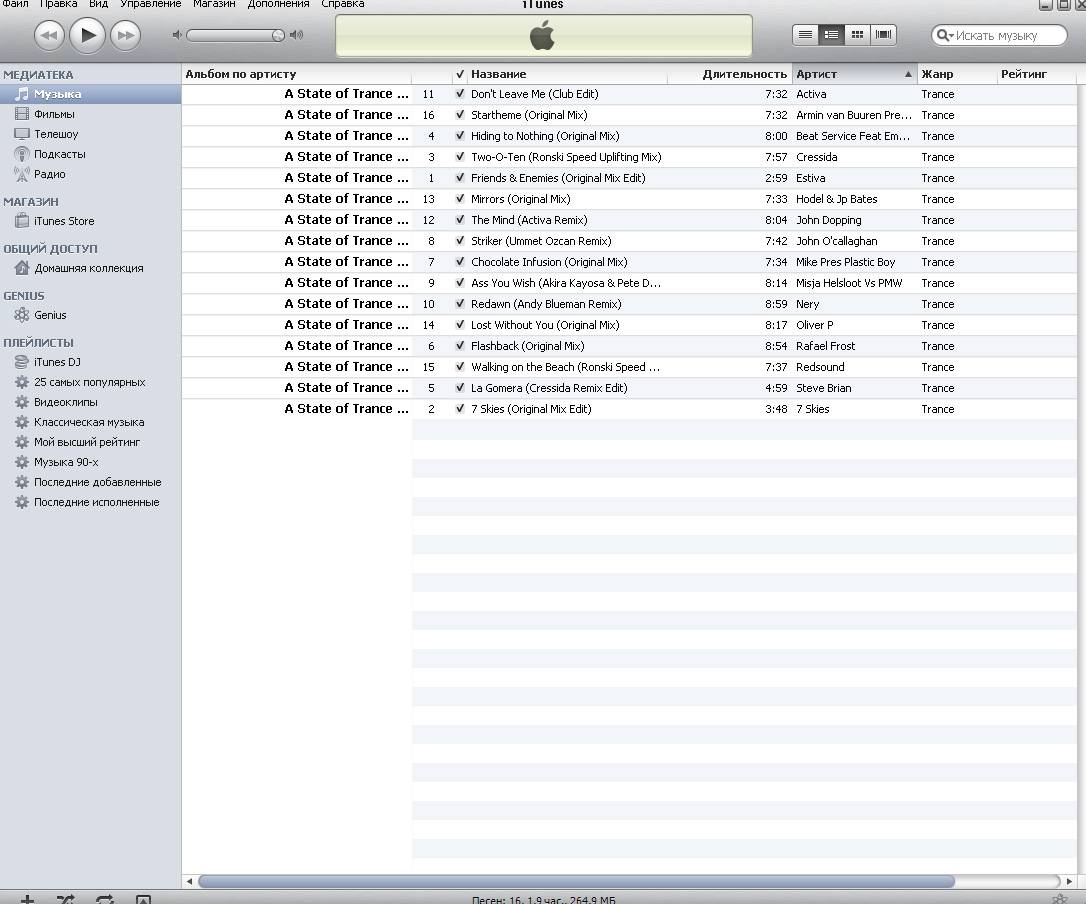This screenshot has width=1086, height=904.
Task: Open 25 самых популярных playlist
Action: click(x=90, y=382)
